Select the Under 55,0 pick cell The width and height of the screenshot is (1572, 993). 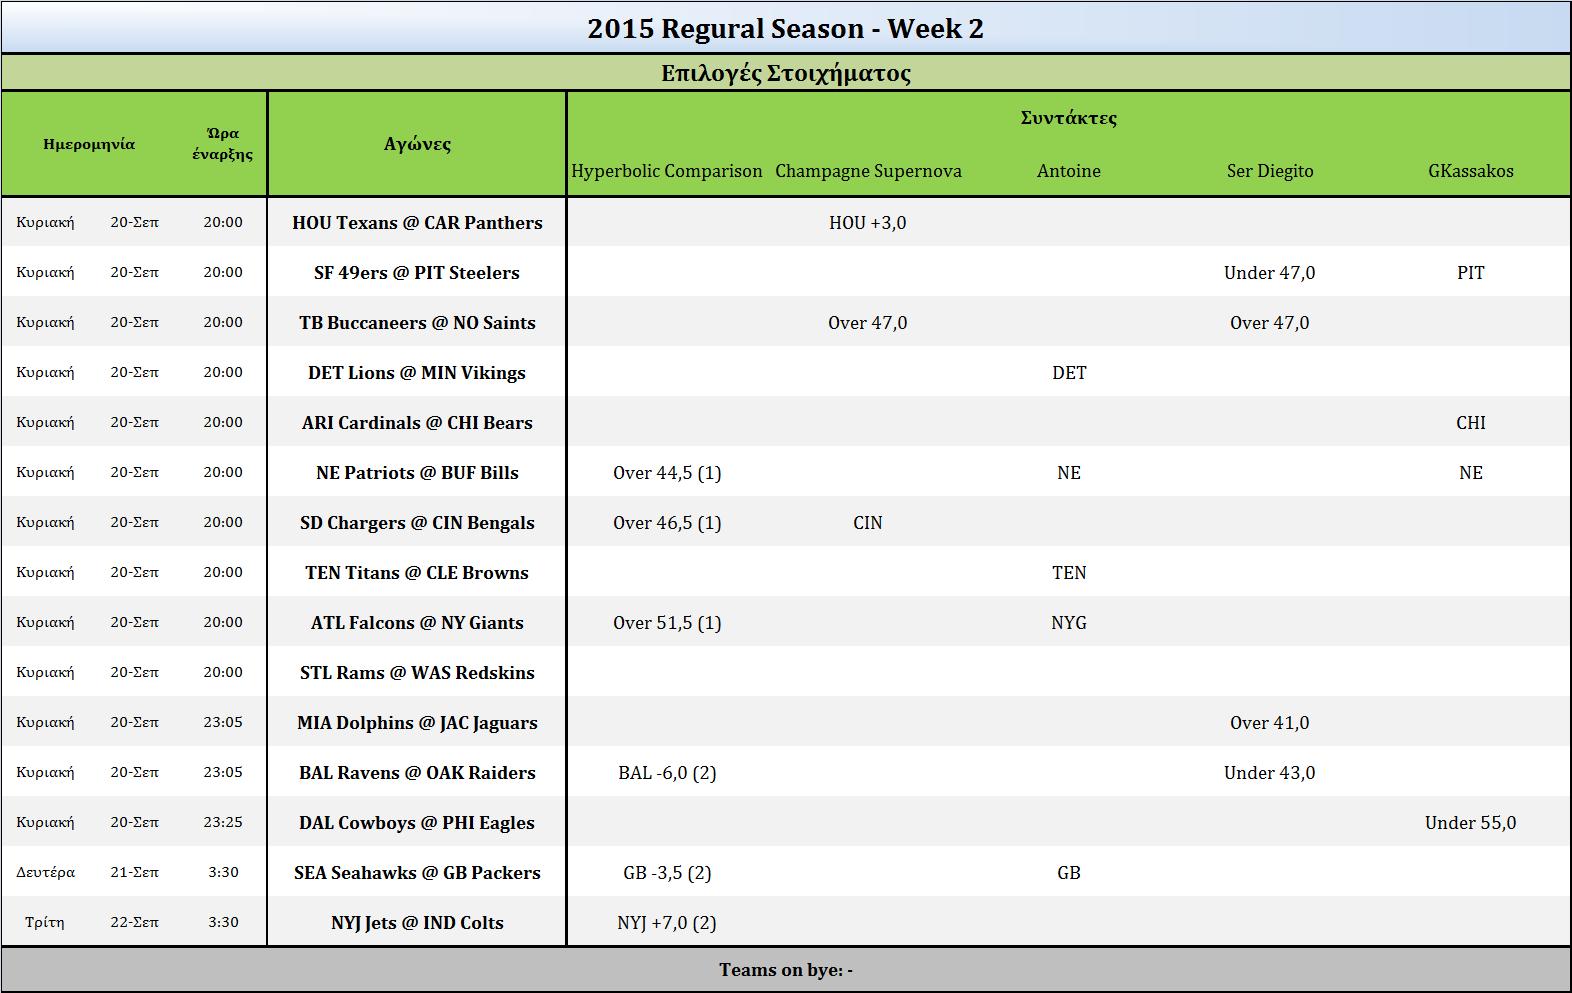[1471, 822]
